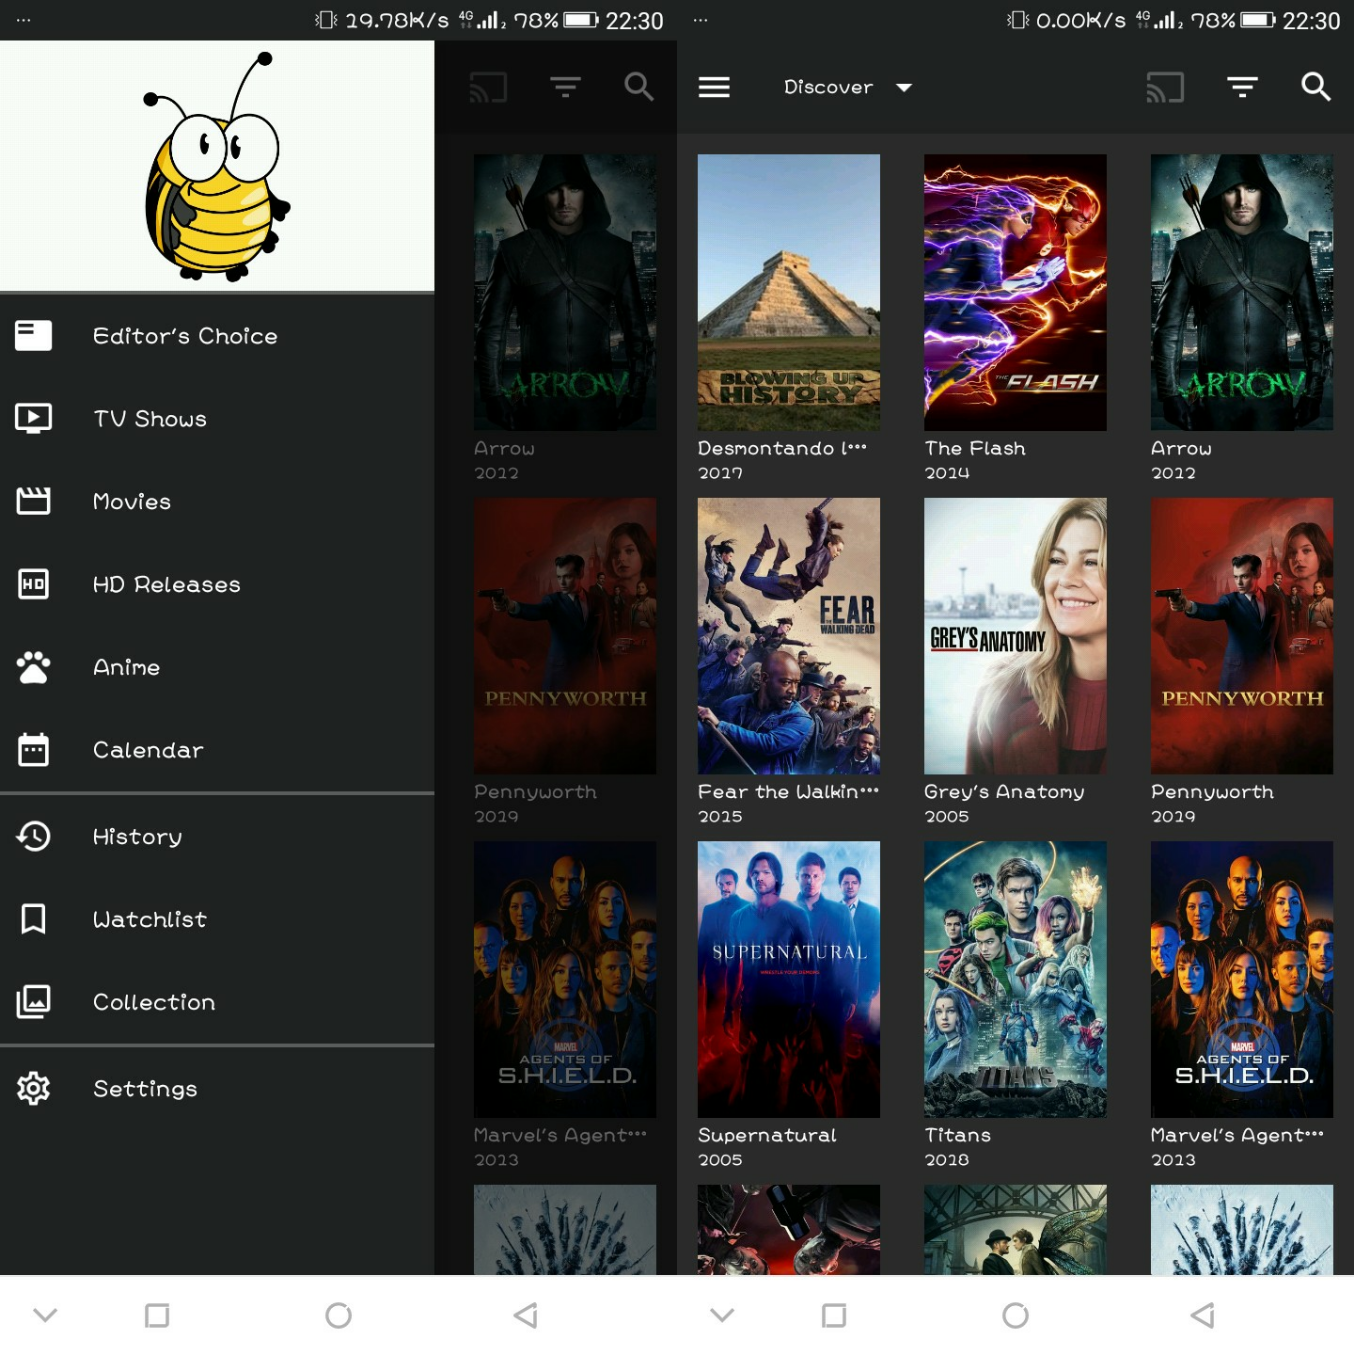Tap the recents square under the right screen
The height and width of the screenshot is (1355, 1354).
click(834, 1315)
